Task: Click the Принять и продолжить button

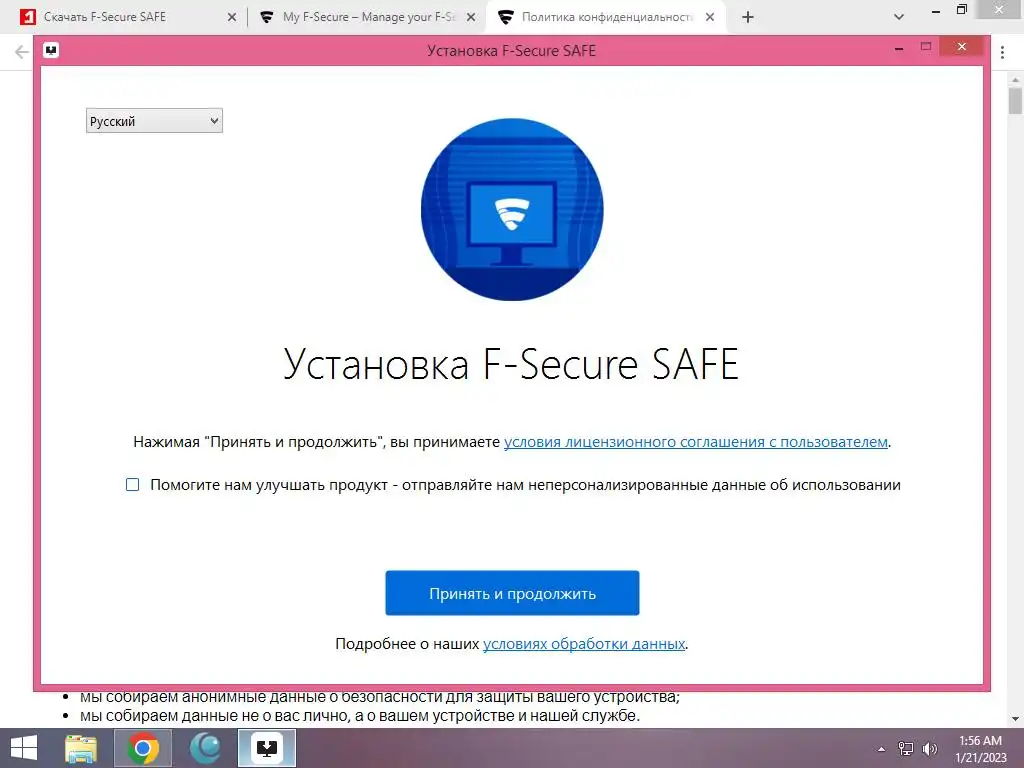Action: [512, 593]
